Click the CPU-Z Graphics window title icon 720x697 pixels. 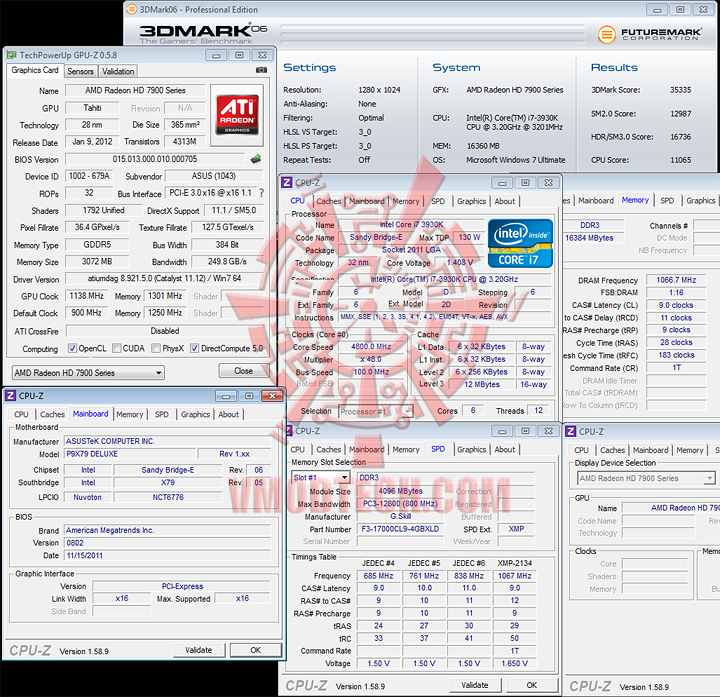570,432
